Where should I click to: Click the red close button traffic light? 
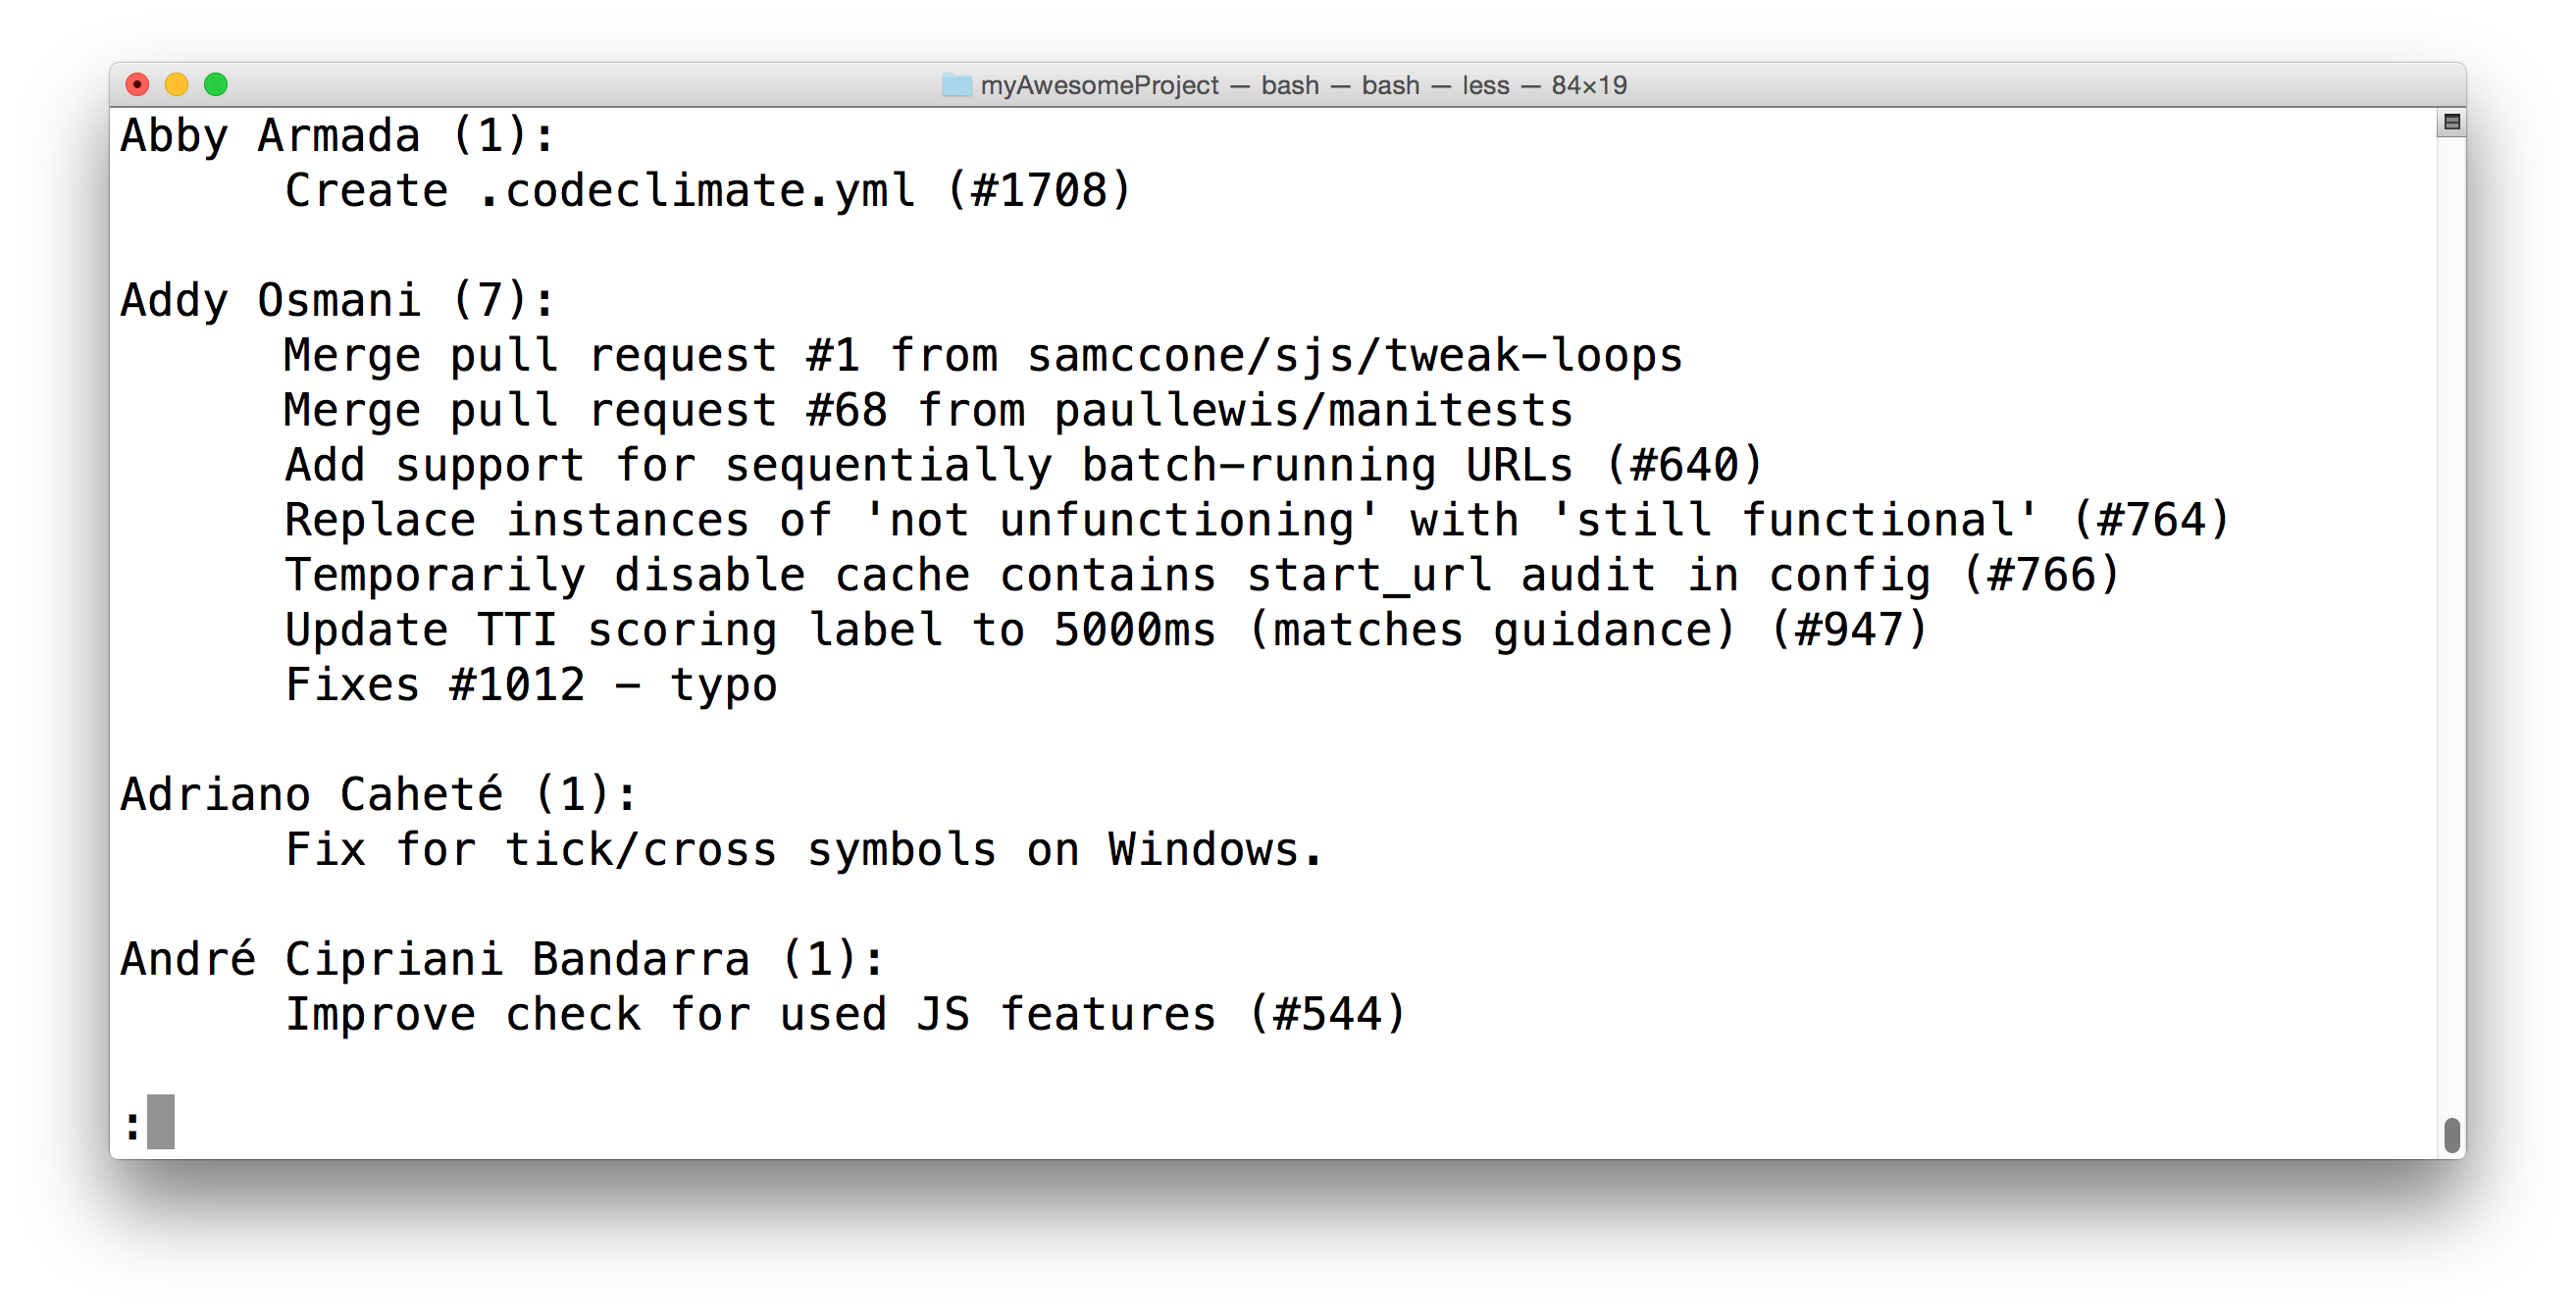click(x=138, y=85)
